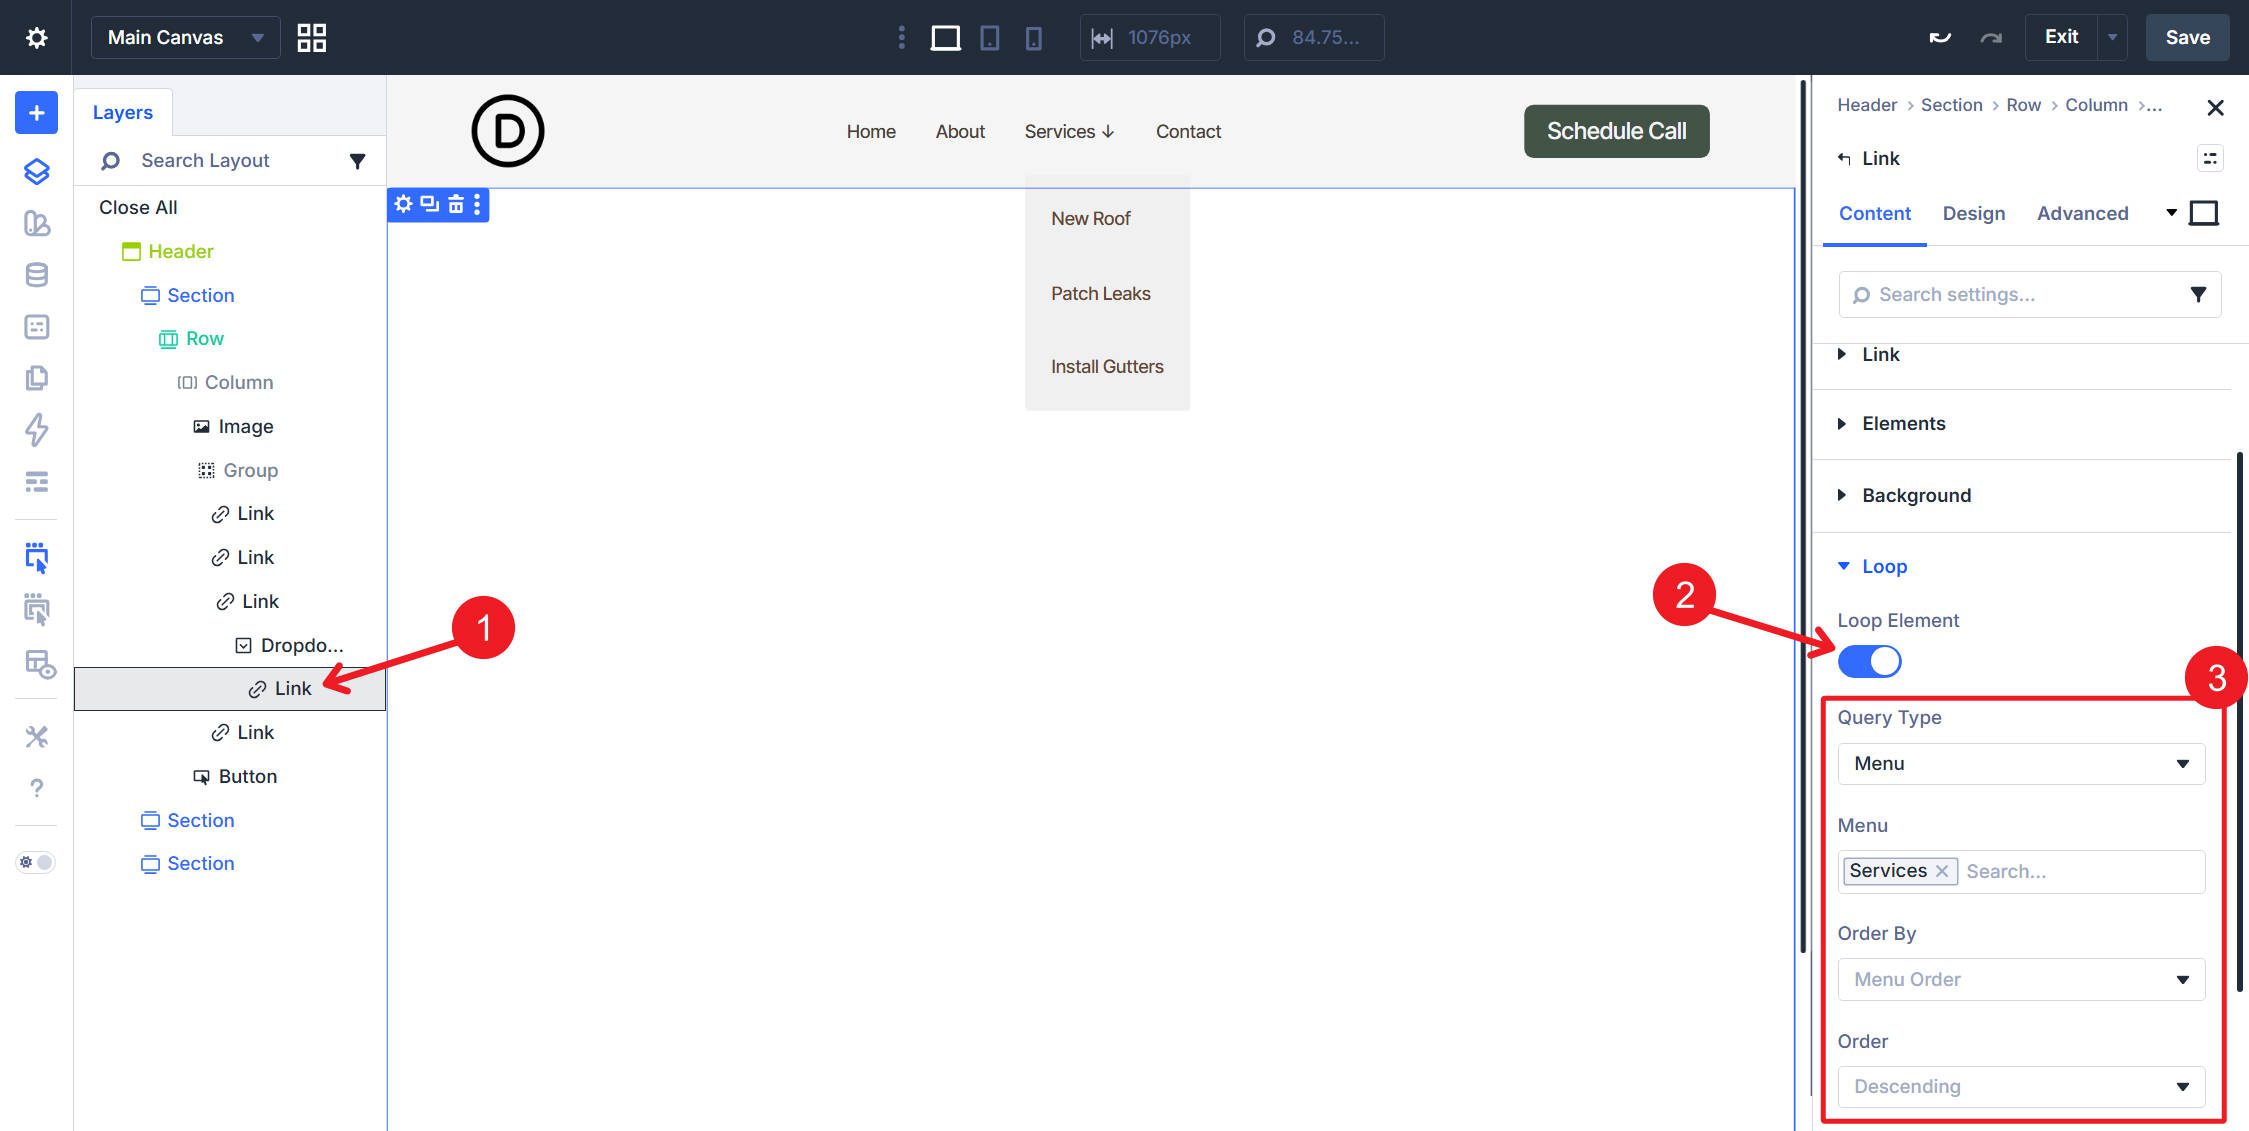Click Close All in the Layers panel
2249x1131 pixels.
pyautogui.click(x=137, y=207)
